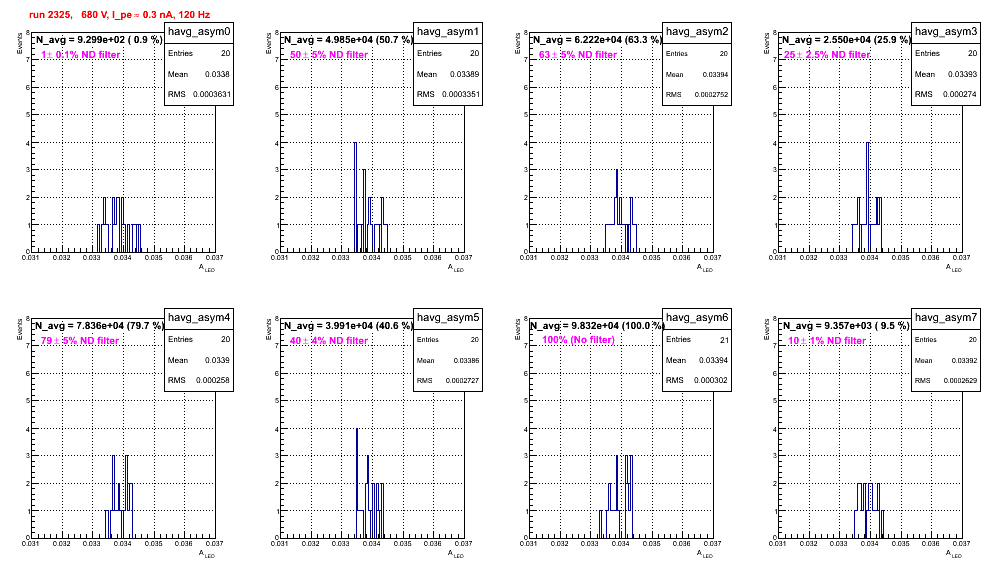Viewport: 996px width, 572px height.
Task: Click RMS 0.0002727 in havg_asym5 stats
Action: 448,380
